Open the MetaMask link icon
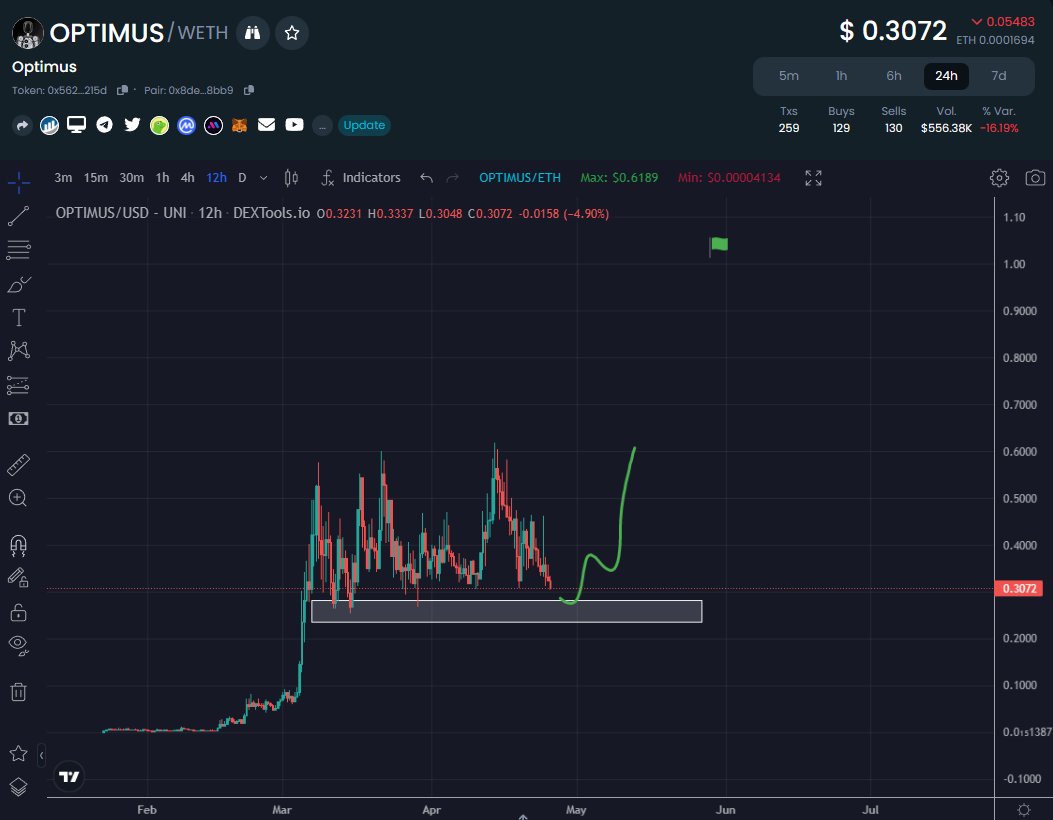 pyautogui.click(x=240, y=125)
